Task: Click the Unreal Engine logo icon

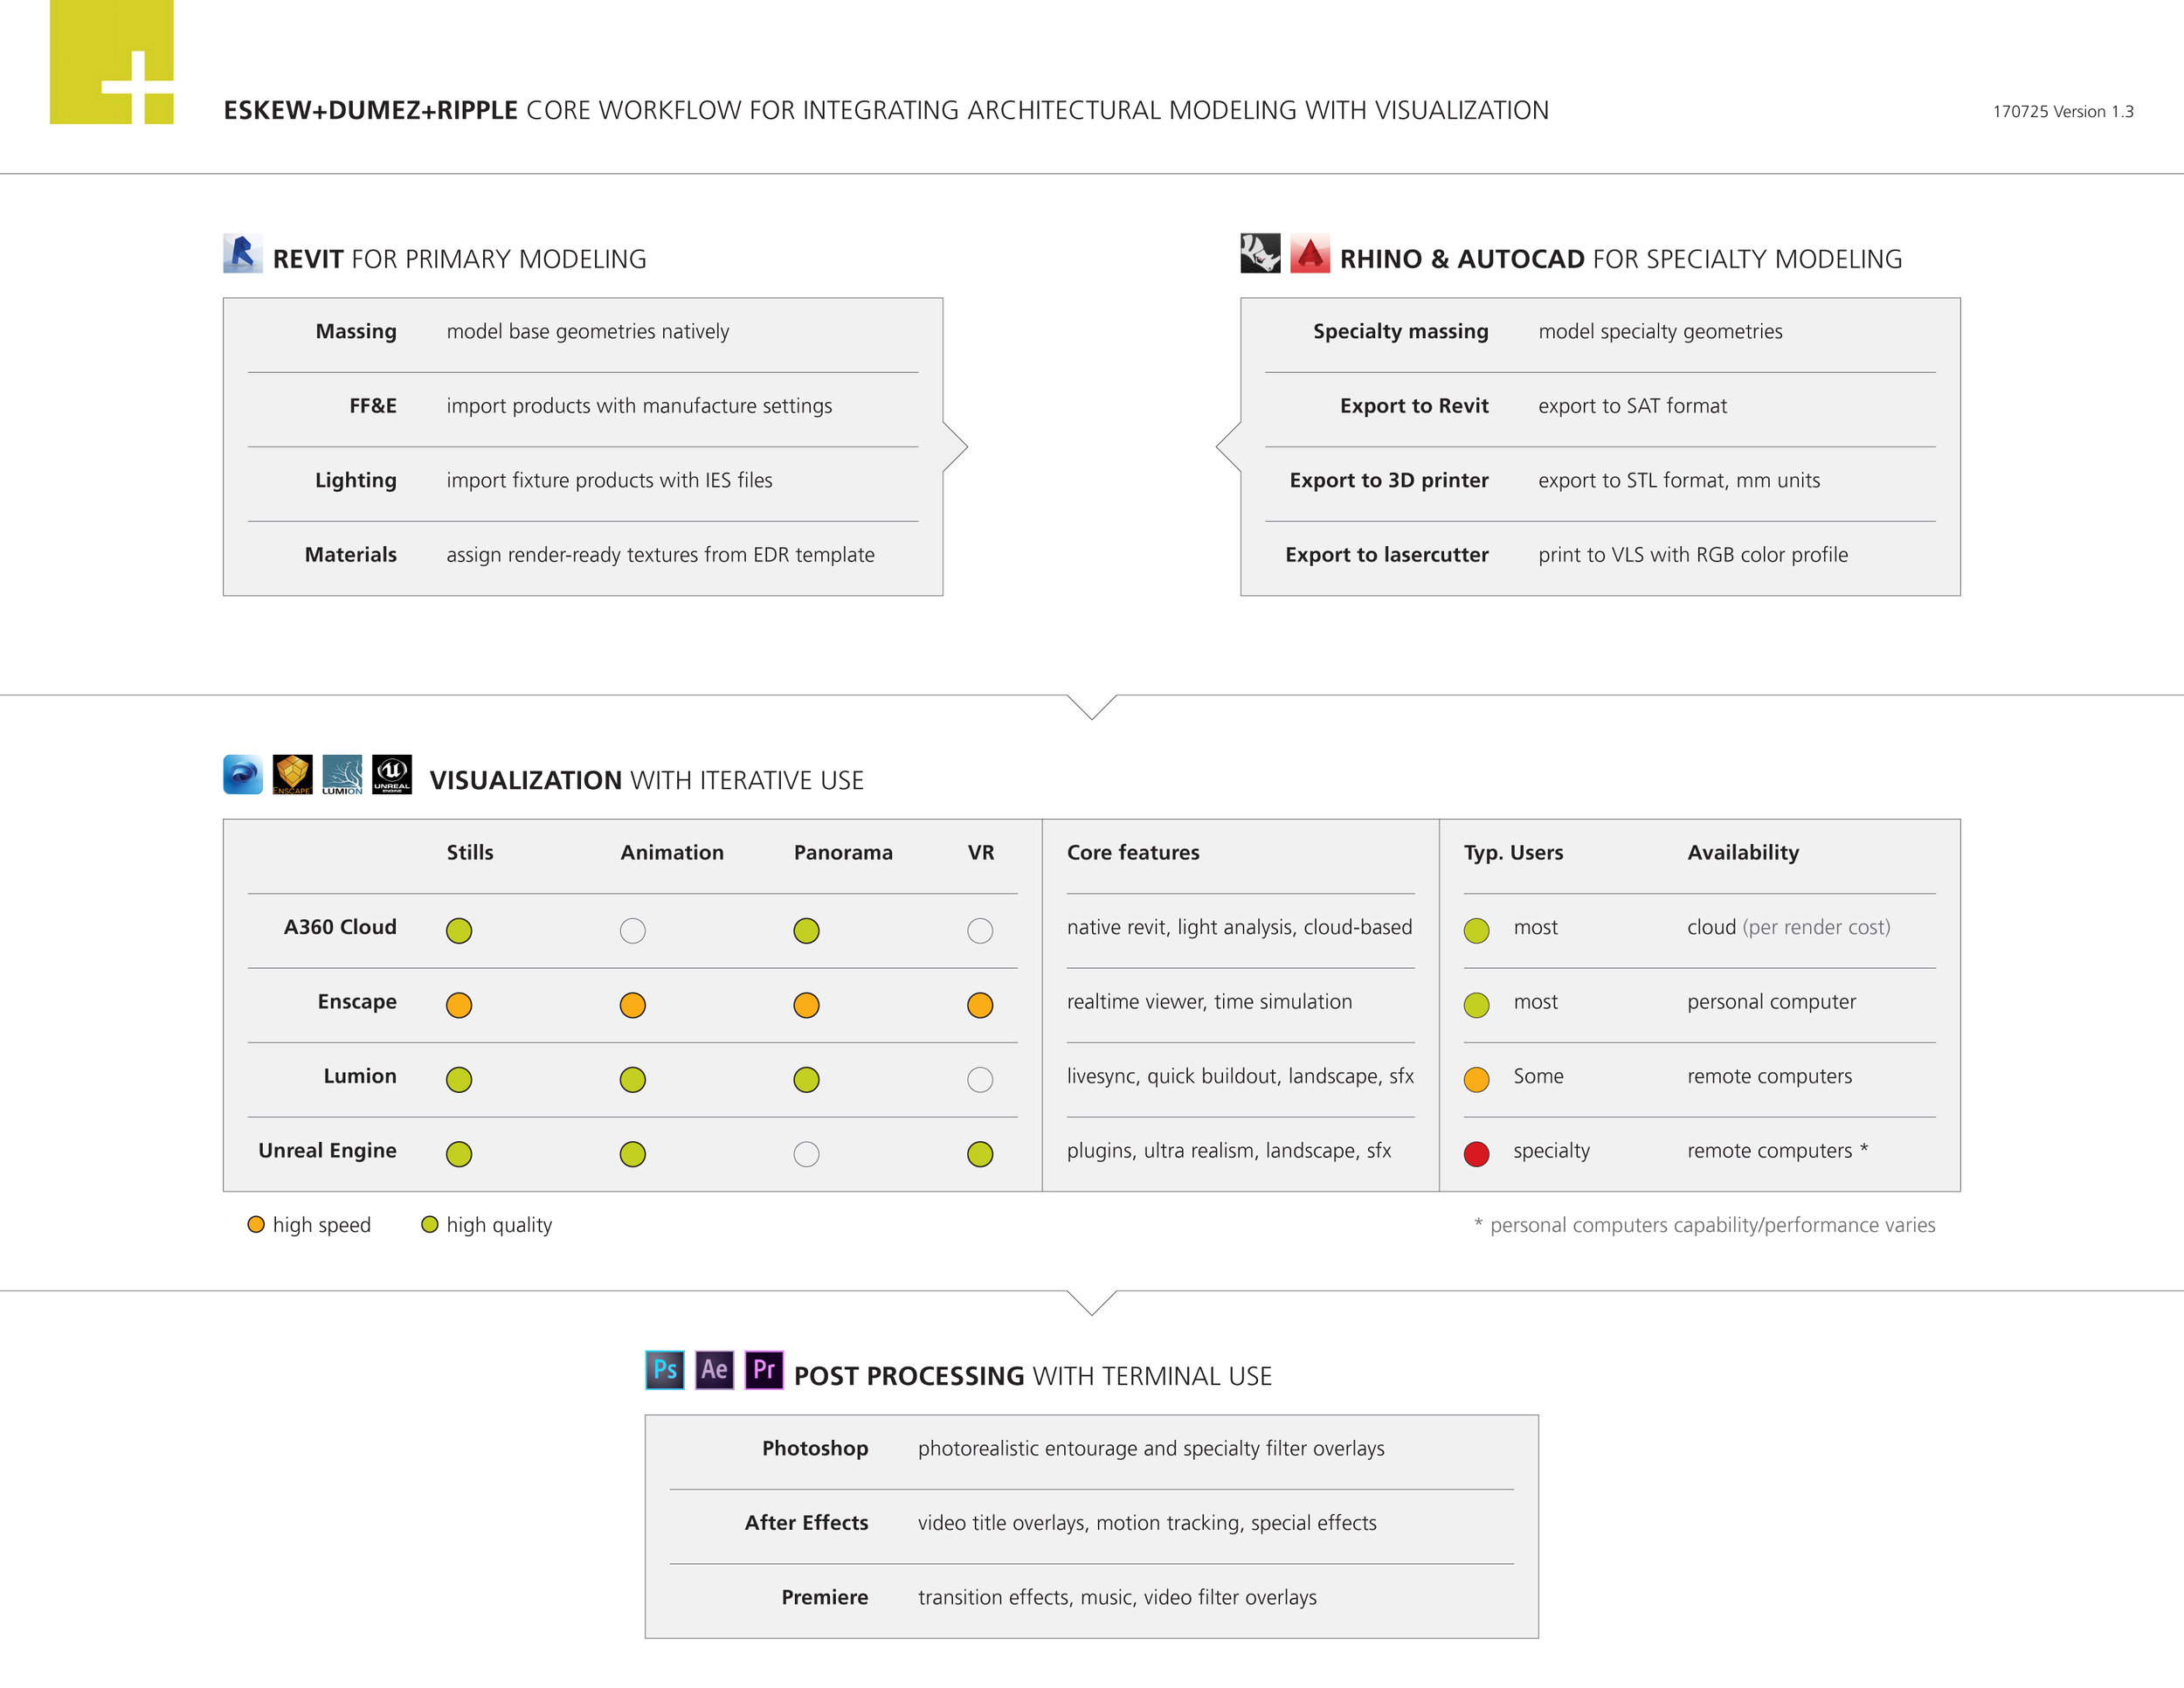Action: pyautogui.click(x=392, y=775)
